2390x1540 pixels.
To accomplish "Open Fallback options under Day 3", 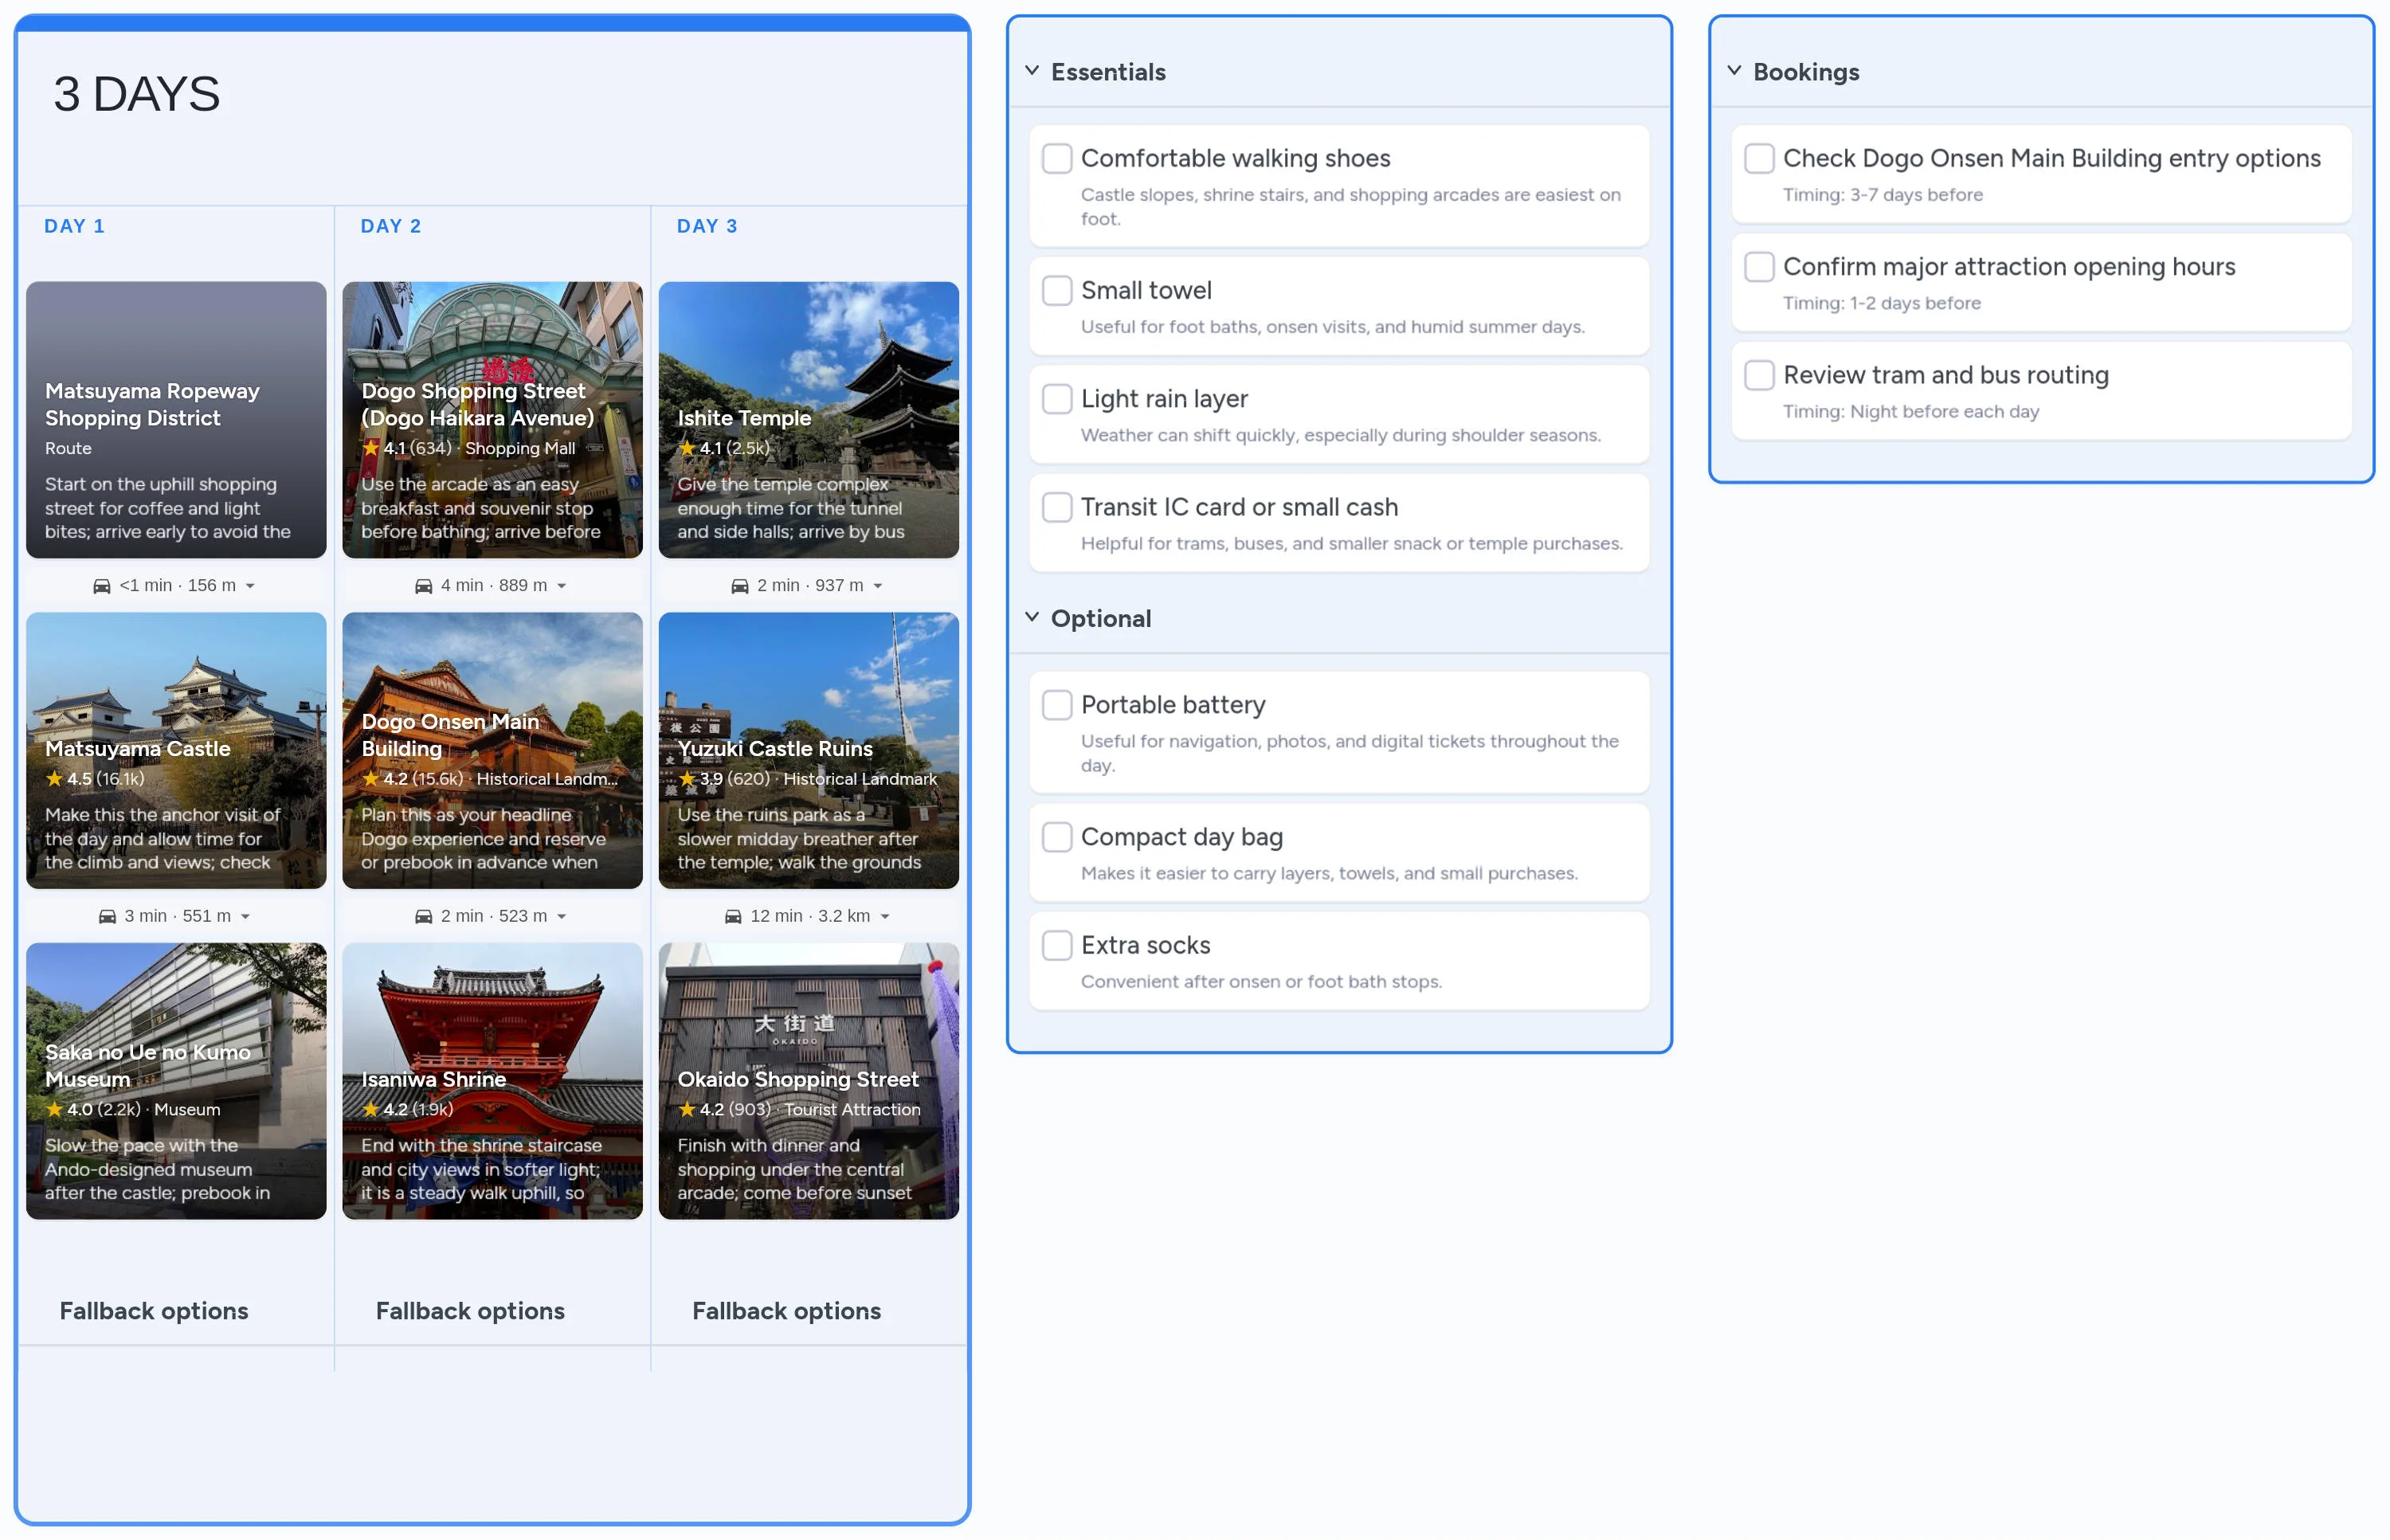I will (786, 1310).
